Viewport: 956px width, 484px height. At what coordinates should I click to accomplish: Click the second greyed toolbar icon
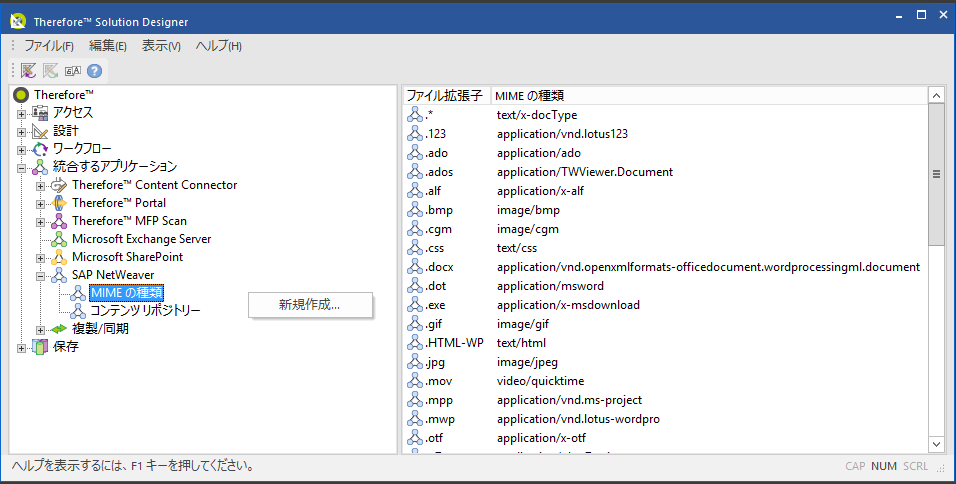tap(50, 71)
